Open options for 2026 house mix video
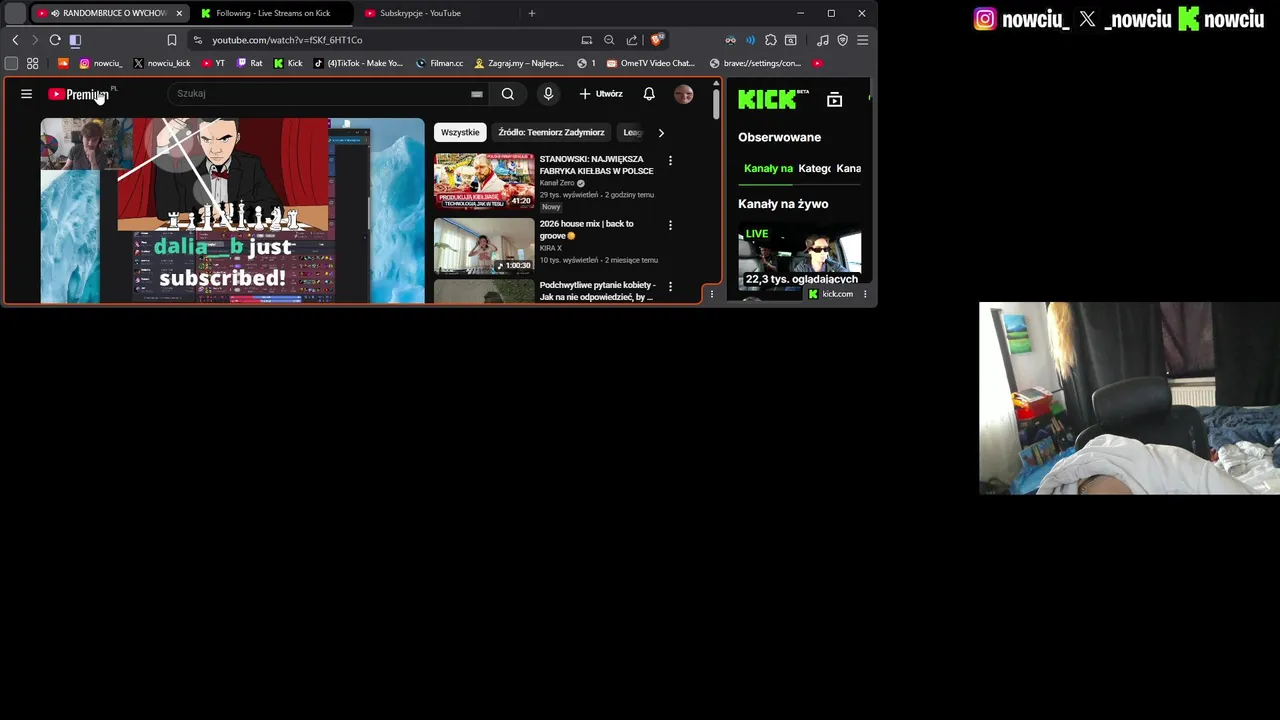The image size is (1280, 720). (670, 225)
